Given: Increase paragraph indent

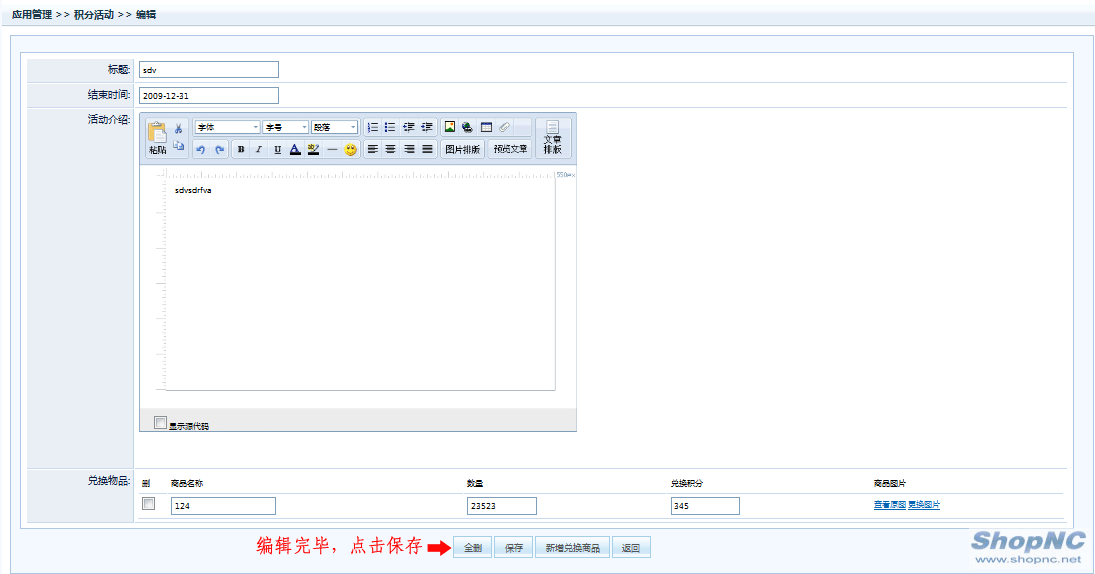Looking at the screenshot, I should [x=427, y=127].
